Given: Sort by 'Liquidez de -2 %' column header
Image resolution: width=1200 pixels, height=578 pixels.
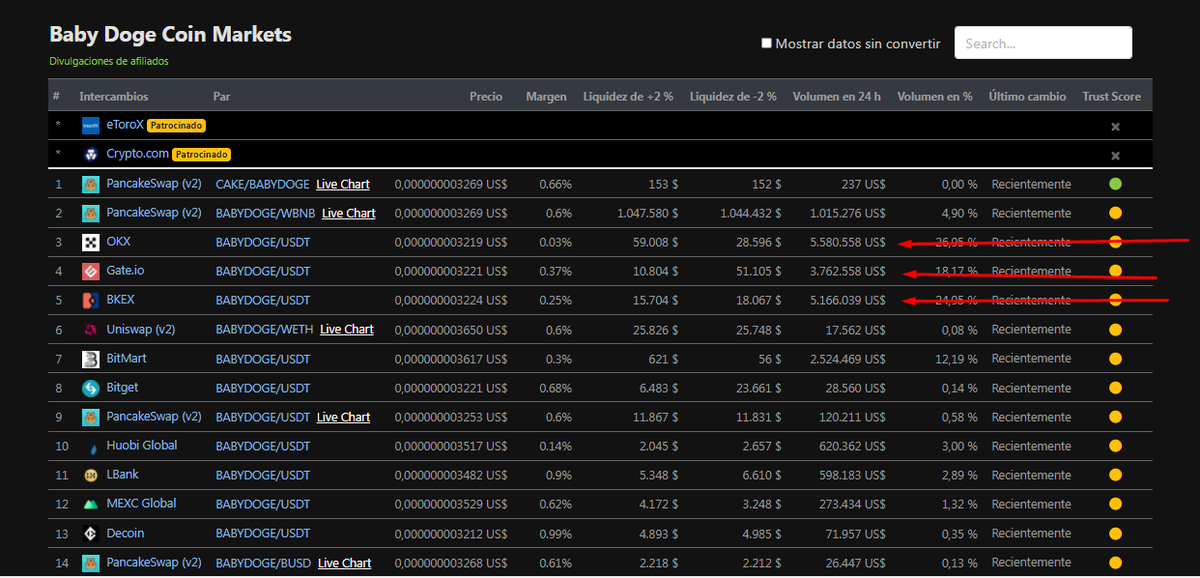Looking at the screenshot, I should point(735,97).
